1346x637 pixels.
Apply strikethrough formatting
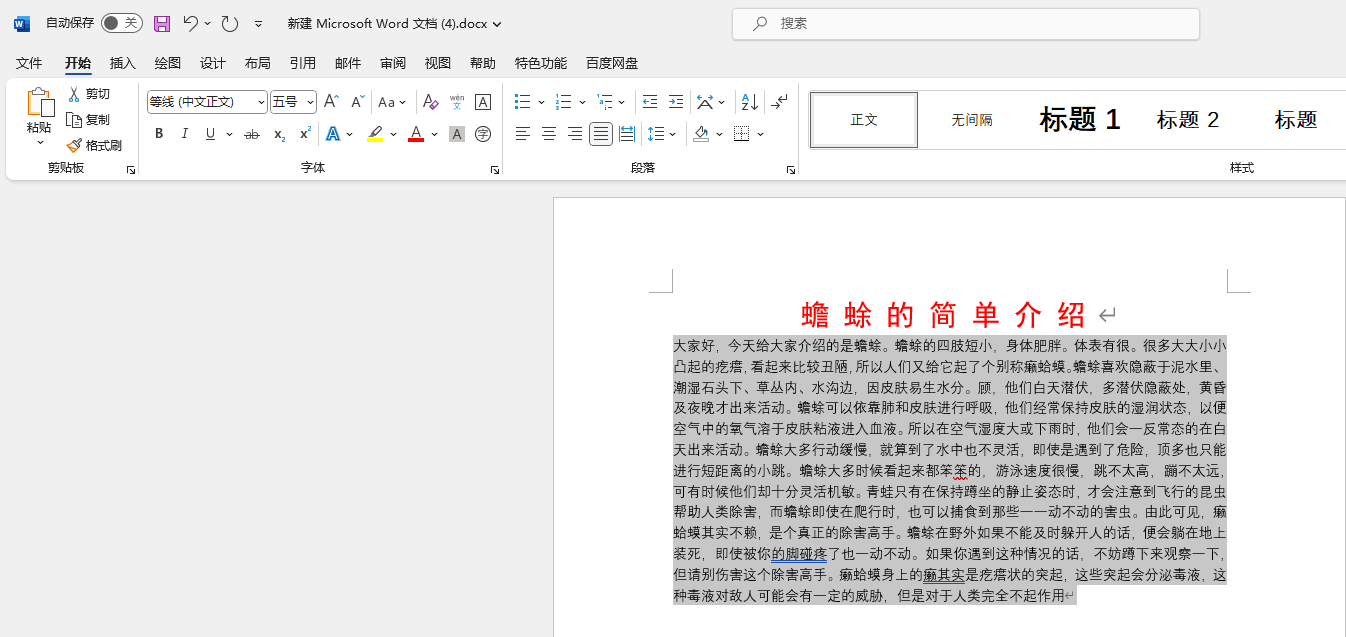tap(251, 133)
